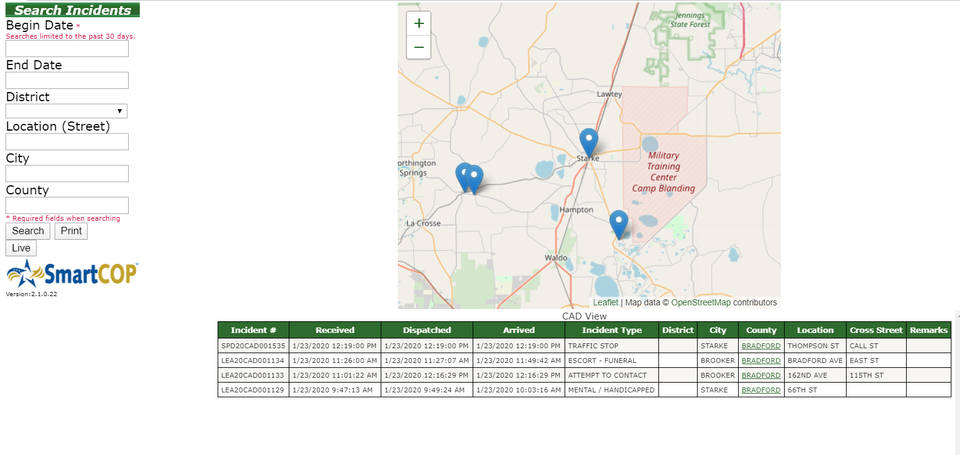This screenshot has width=960, height=455.
Task: Open the OpenStreetMap contributors link
Action: tap(700, 302)
